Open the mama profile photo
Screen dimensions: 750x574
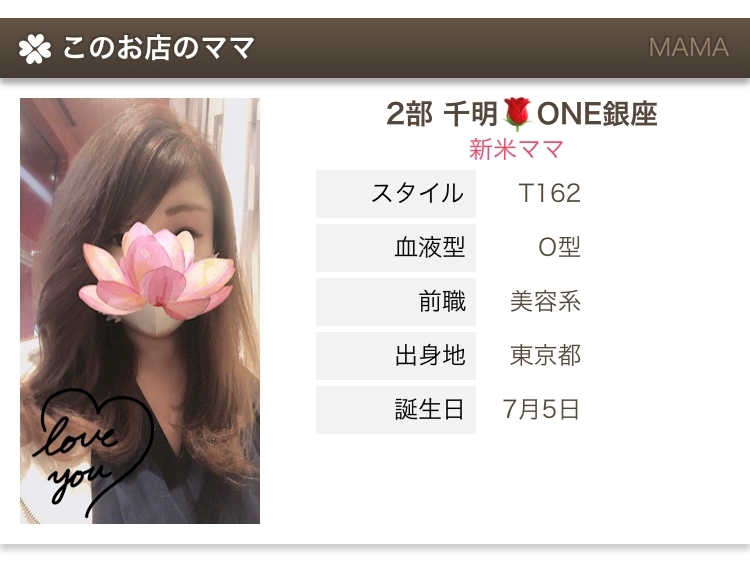(x=140, y=311)
